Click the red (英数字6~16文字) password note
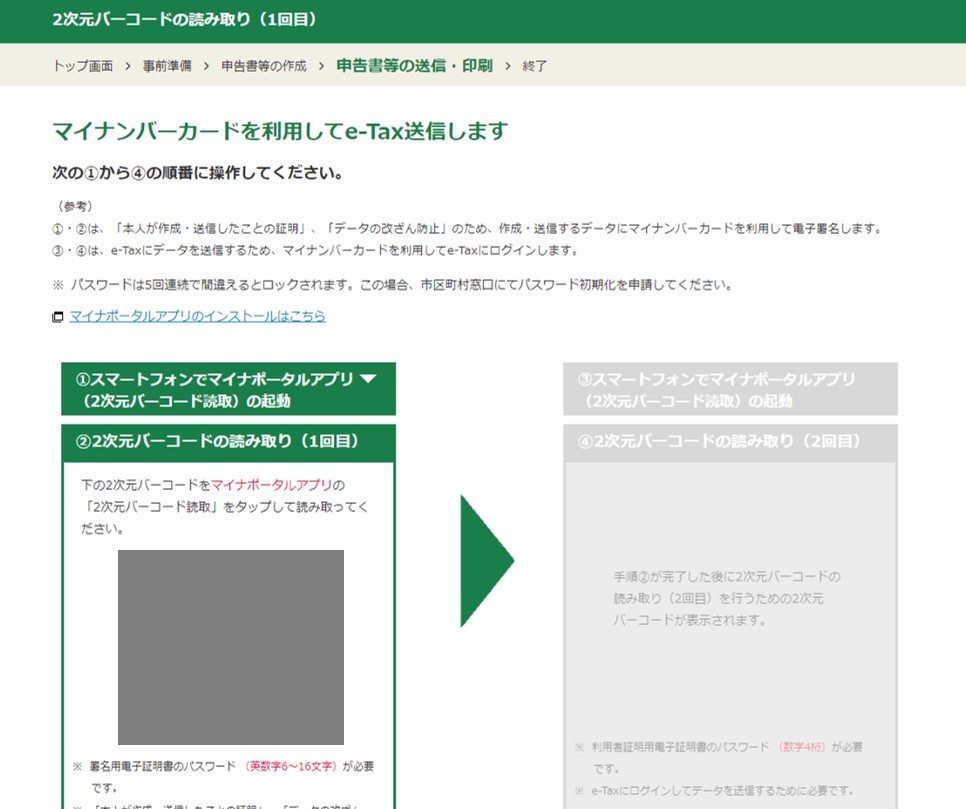 [x=290, y=766]
